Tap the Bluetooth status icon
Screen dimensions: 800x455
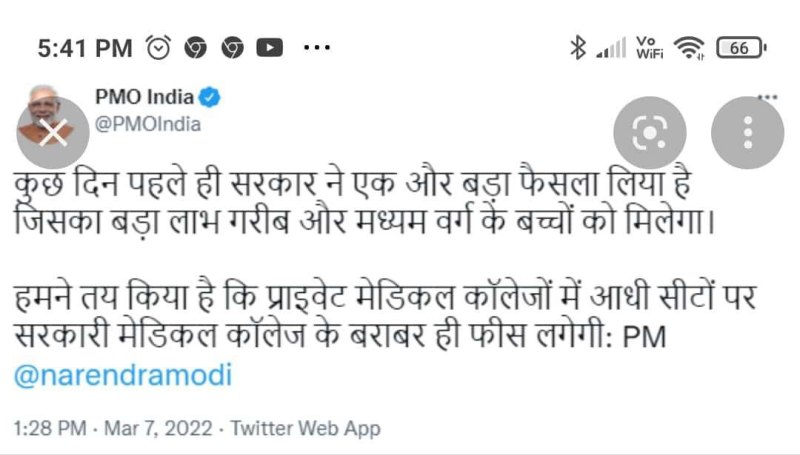click(577, 47)
